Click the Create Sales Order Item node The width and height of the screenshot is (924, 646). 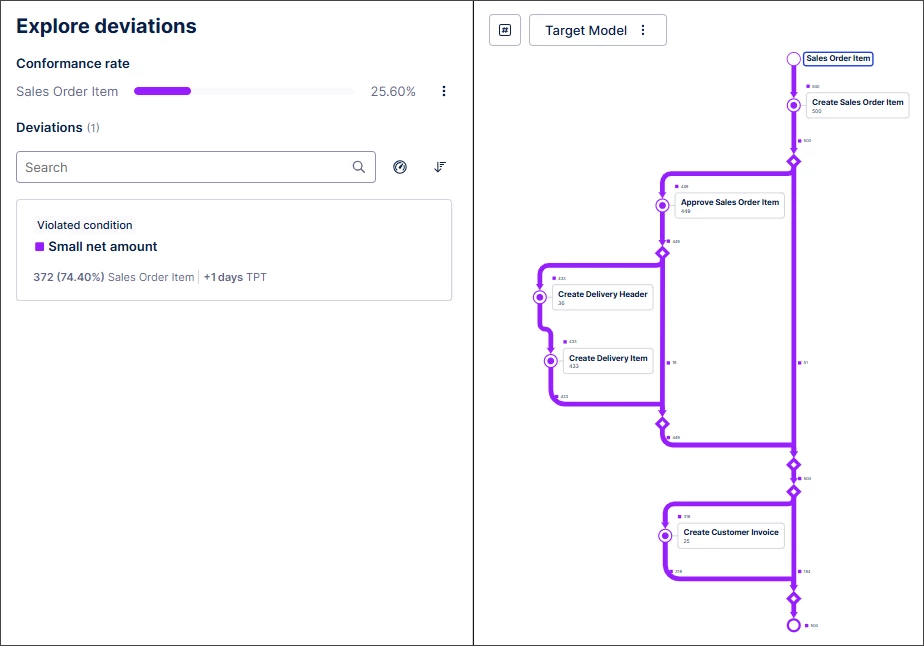[x=857, y=105]
